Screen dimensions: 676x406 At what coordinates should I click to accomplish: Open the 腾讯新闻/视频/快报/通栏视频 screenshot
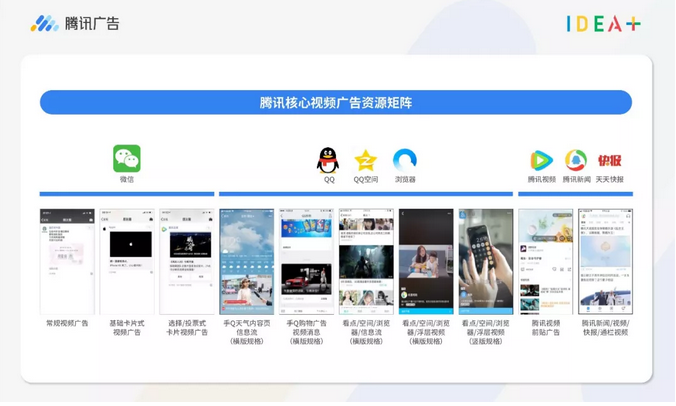606,262
